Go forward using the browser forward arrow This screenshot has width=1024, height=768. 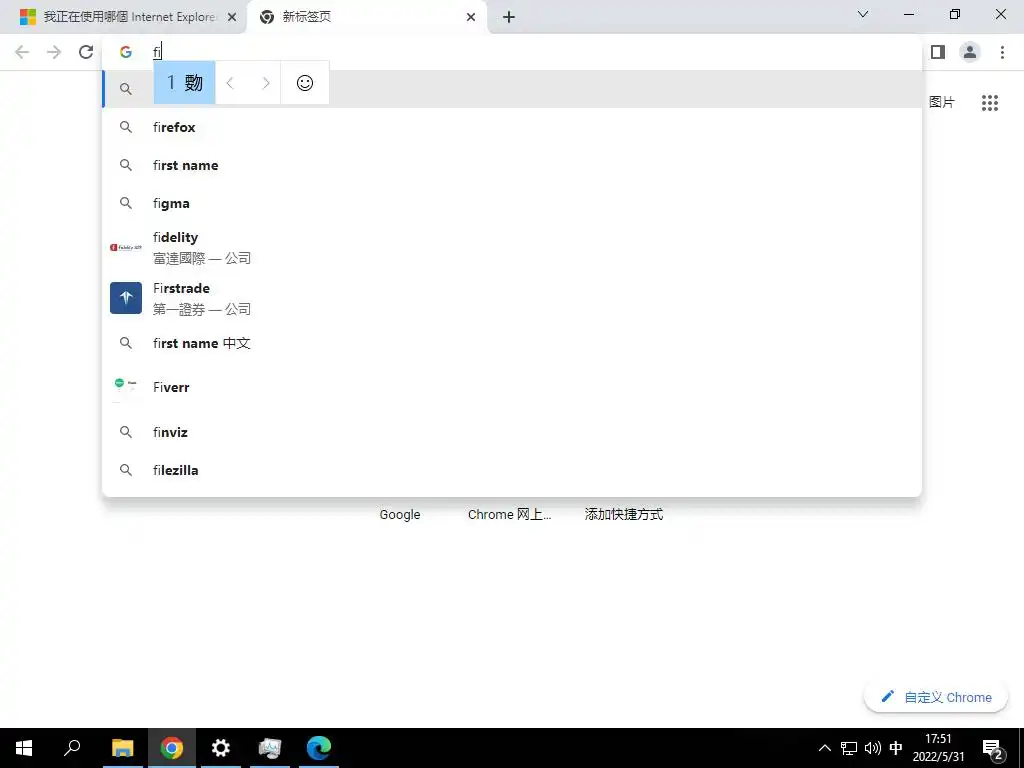[x=54, y=52]
